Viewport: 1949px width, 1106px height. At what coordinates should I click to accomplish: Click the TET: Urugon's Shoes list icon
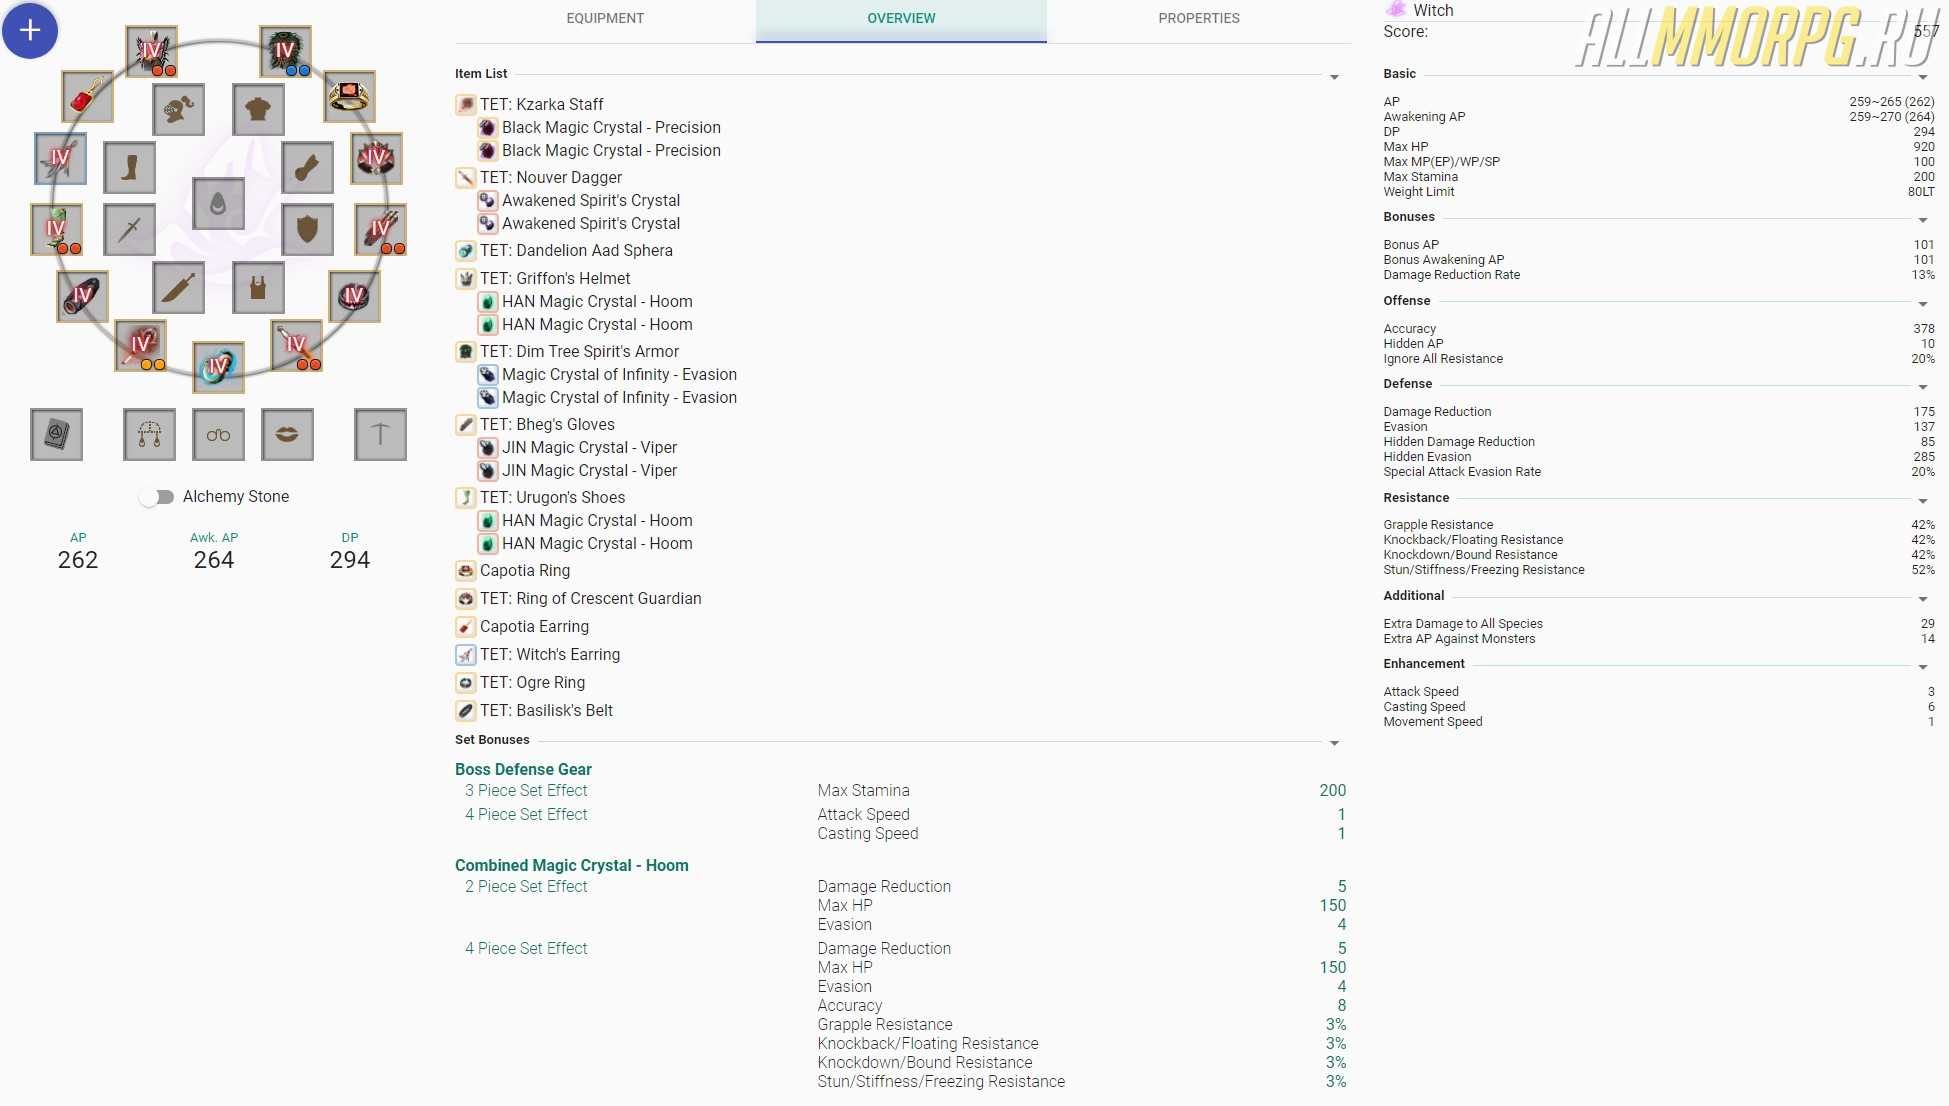pyautogui.click(x=465, y=498)
